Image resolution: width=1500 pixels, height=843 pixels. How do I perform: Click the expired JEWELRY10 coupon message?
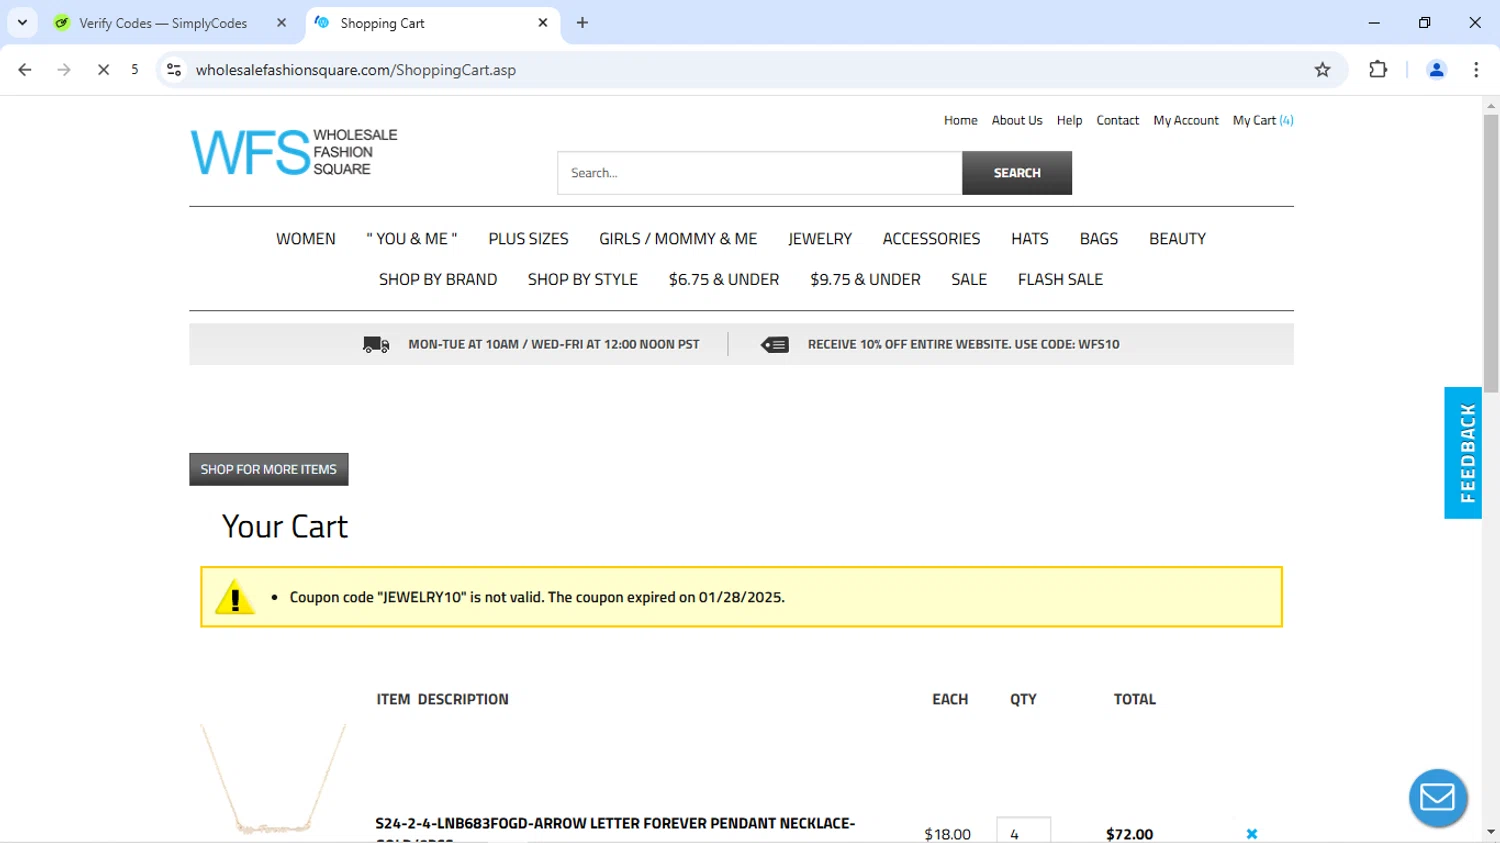pos(537,597)
